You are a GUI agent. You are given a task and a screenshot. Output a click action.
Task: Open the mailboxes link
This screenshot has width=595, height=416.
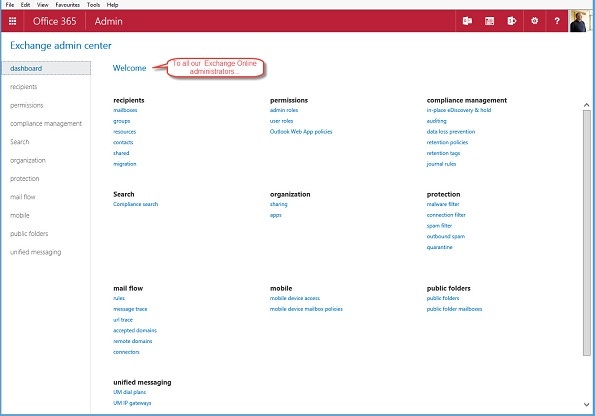click(x=125, y=110)
